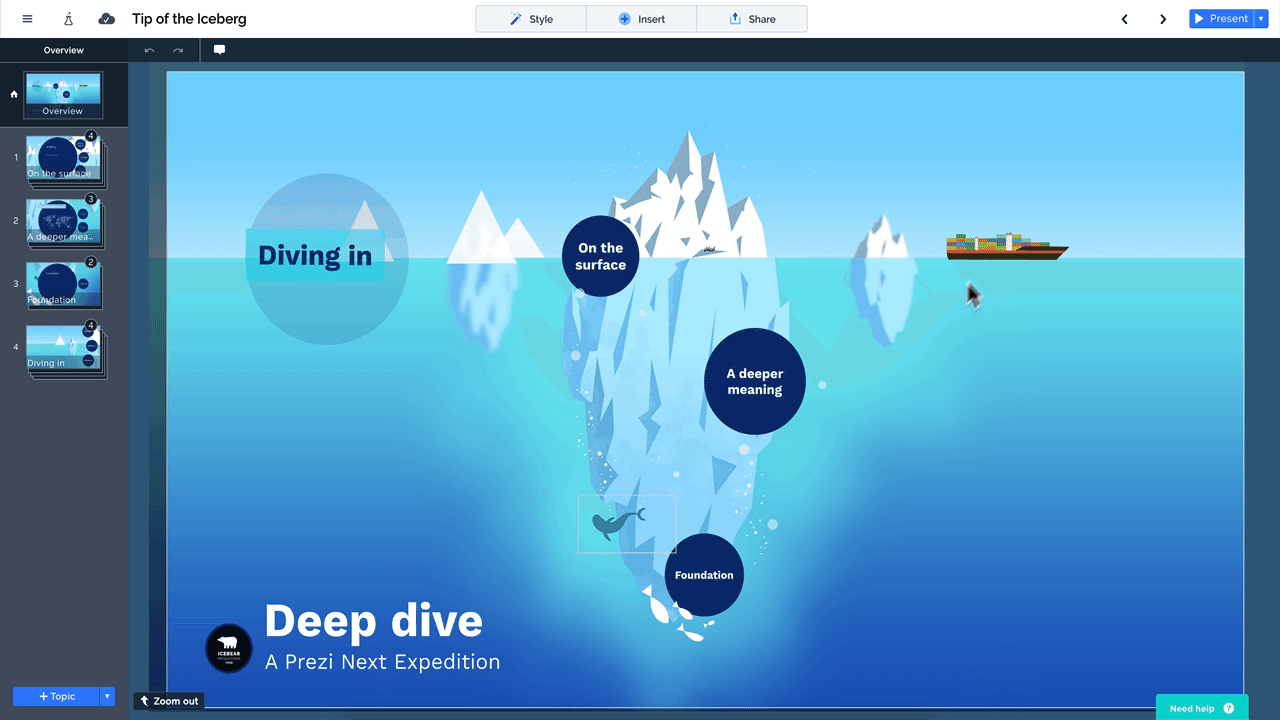Select the Style tool in the toolbar

click(x=530, y=18)
